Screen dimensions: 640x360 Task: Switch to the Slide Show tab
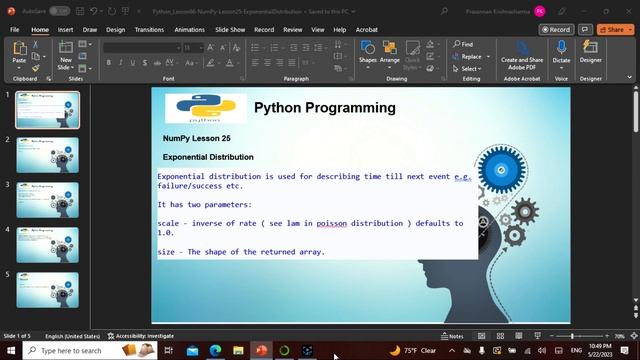pyautogui.click(x=230, y=30)
